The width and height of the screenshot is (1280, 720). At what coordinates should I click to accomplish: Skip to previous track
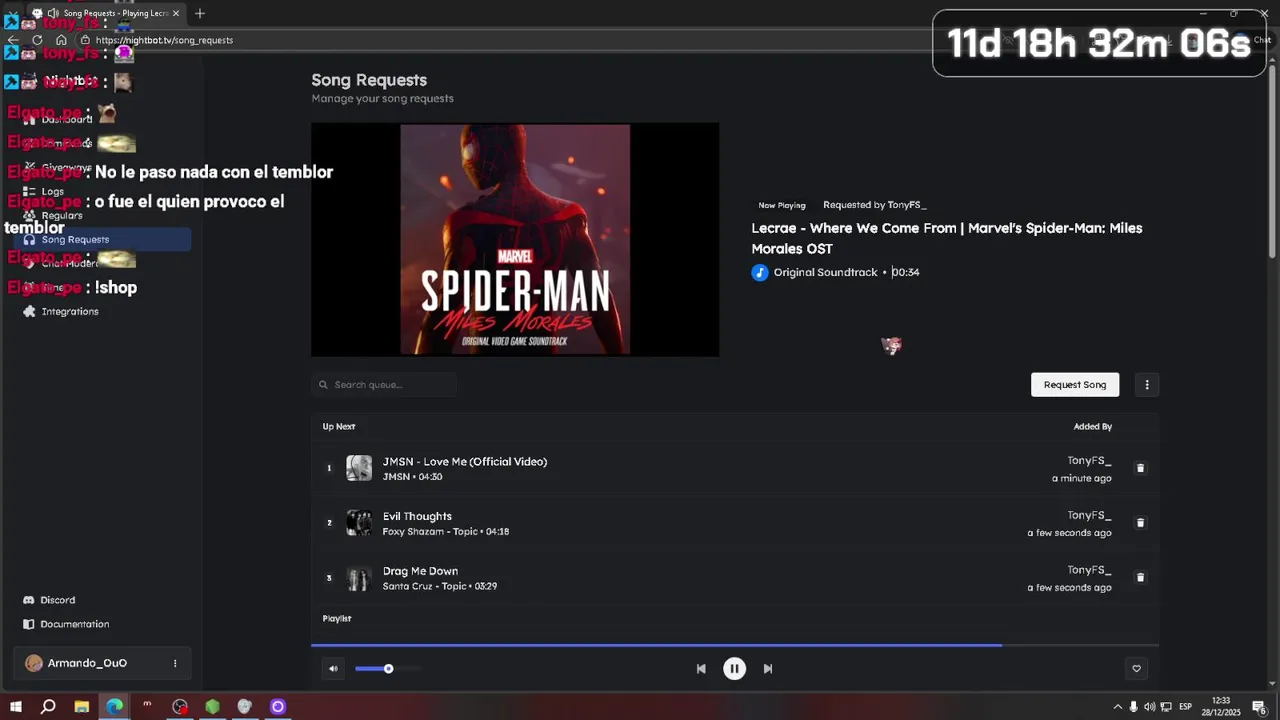(701, 669)
